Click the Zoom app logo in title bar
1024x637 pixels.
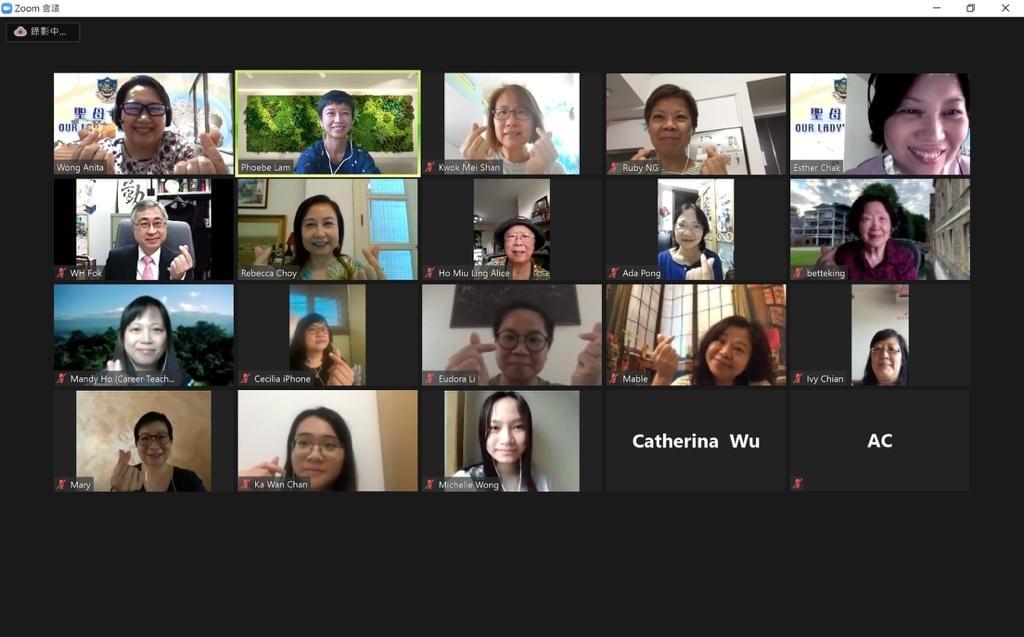coord(7,8)
